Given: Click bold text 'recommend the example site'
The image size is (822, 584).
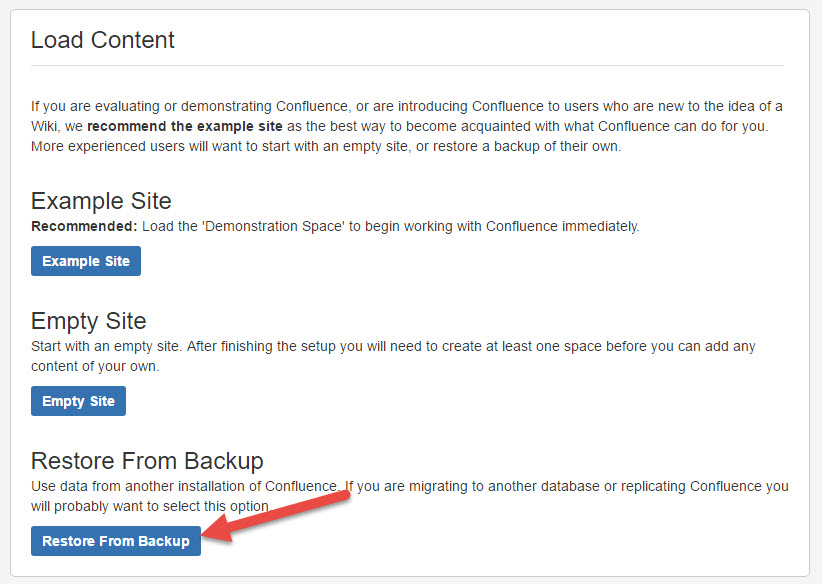Looking at the screenshot, I should click(185, 126).
